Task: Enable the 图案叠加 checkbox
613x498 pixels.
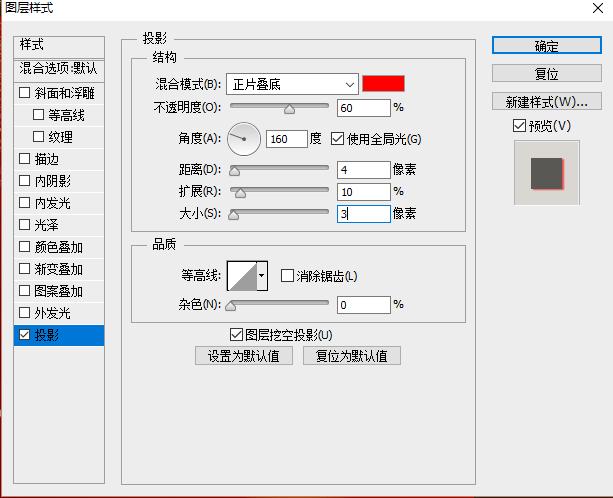Action: click(x=25, y=290)
